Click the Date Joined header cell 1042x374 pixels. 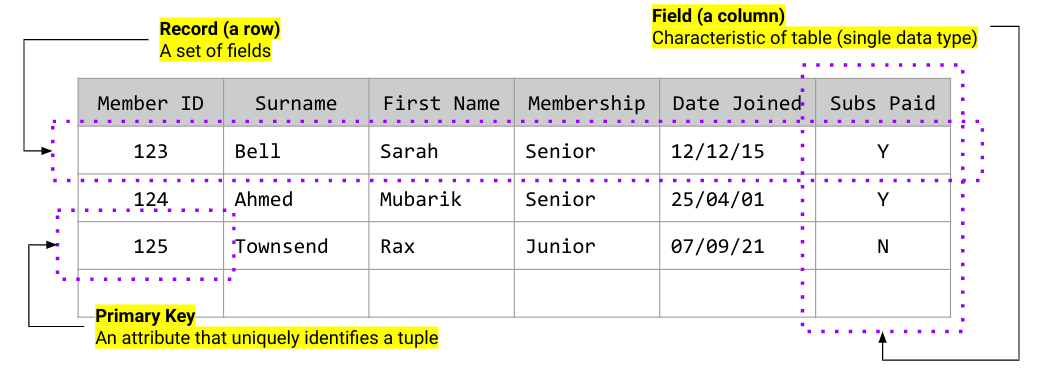coord(738,103)
